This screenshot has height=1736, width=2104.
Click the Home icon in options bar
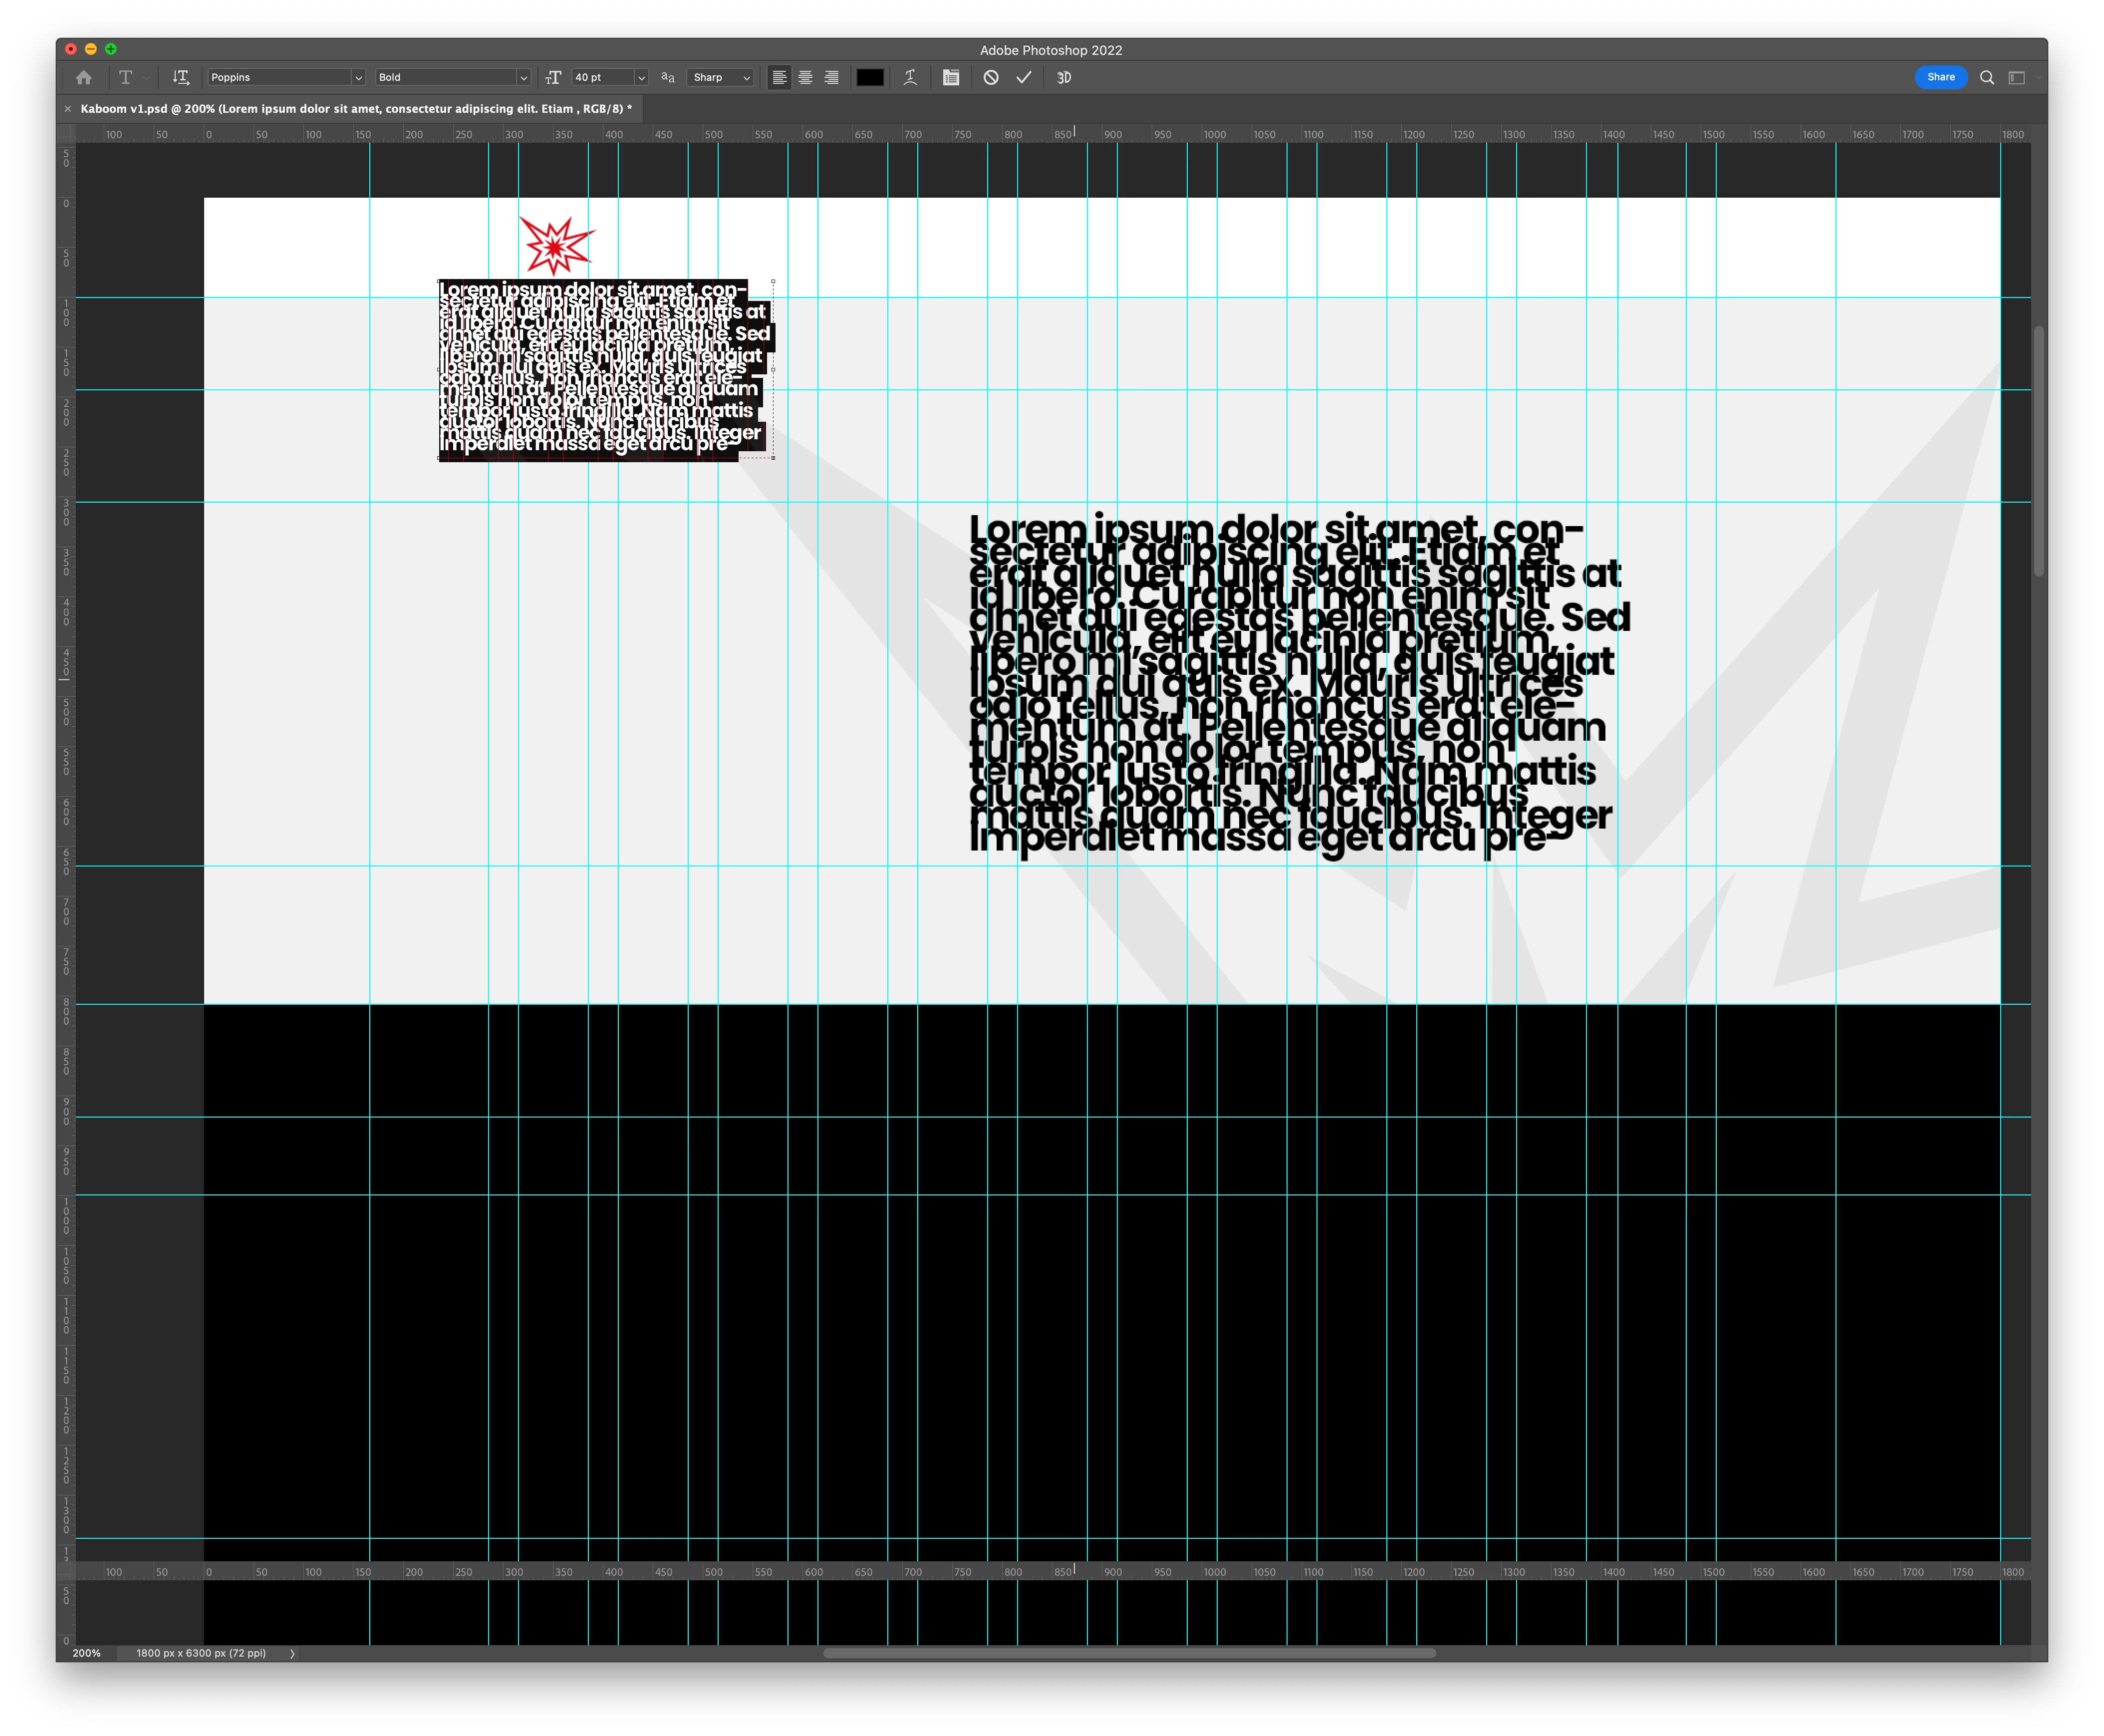tap(84, 77)
